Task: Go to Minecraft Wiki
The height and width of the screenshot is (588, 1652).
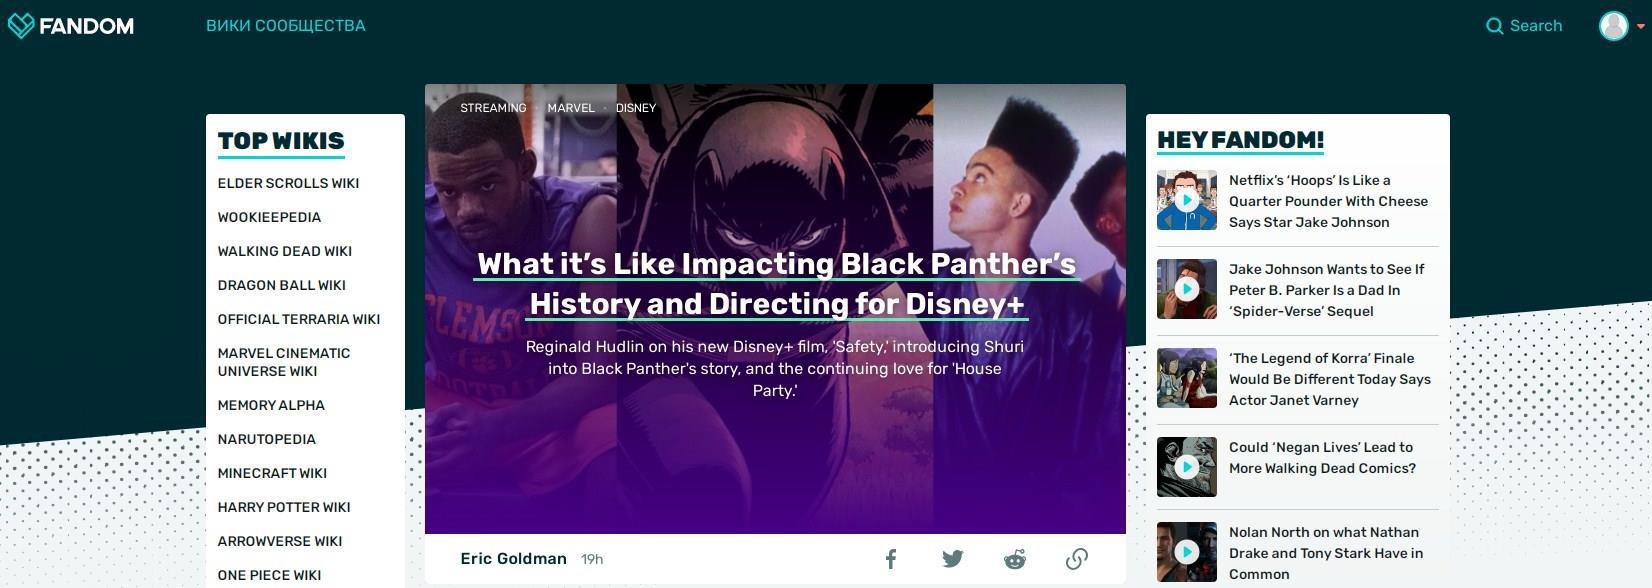Action: [272, 473]
